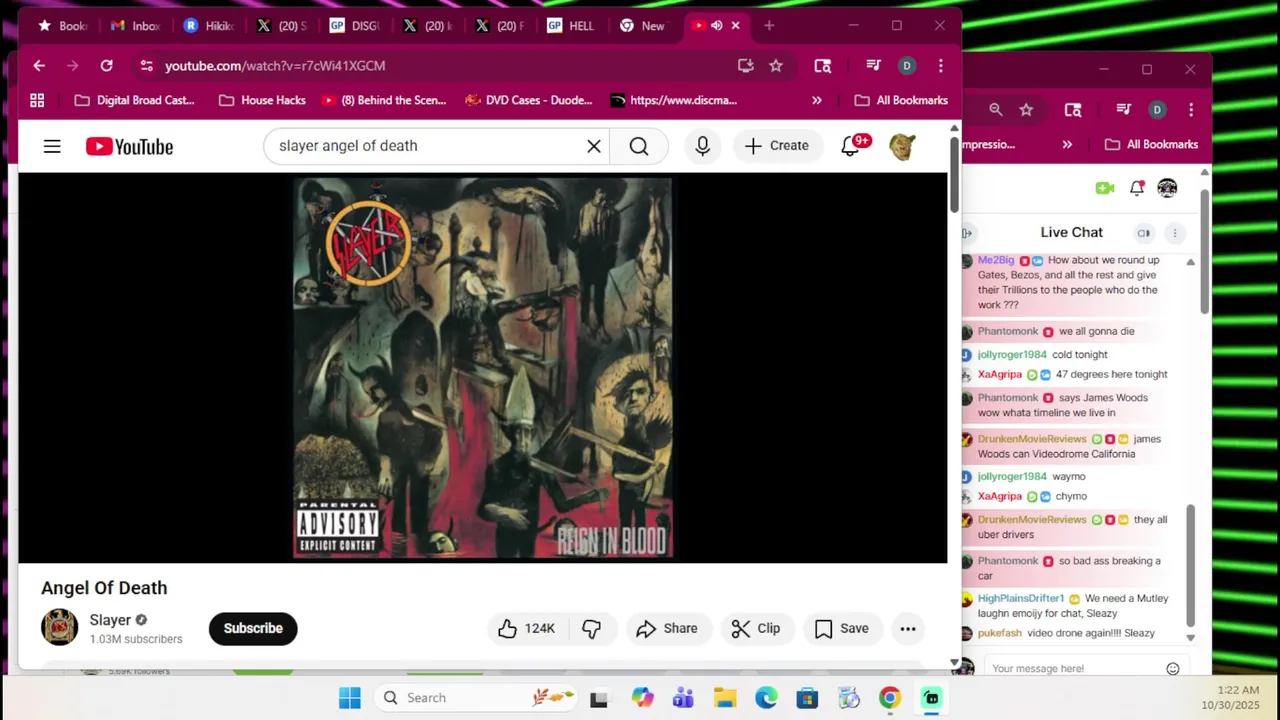Viewport: 1280px width, 720px height.
Task: Collapse the Live Chat panel with the arrow icon
Action: (x=967, y=233)
